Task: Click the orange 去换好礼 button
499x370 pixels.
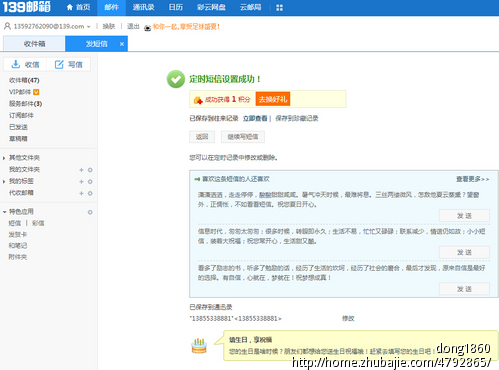Action: pyautogui.click(x=273, y=99)
